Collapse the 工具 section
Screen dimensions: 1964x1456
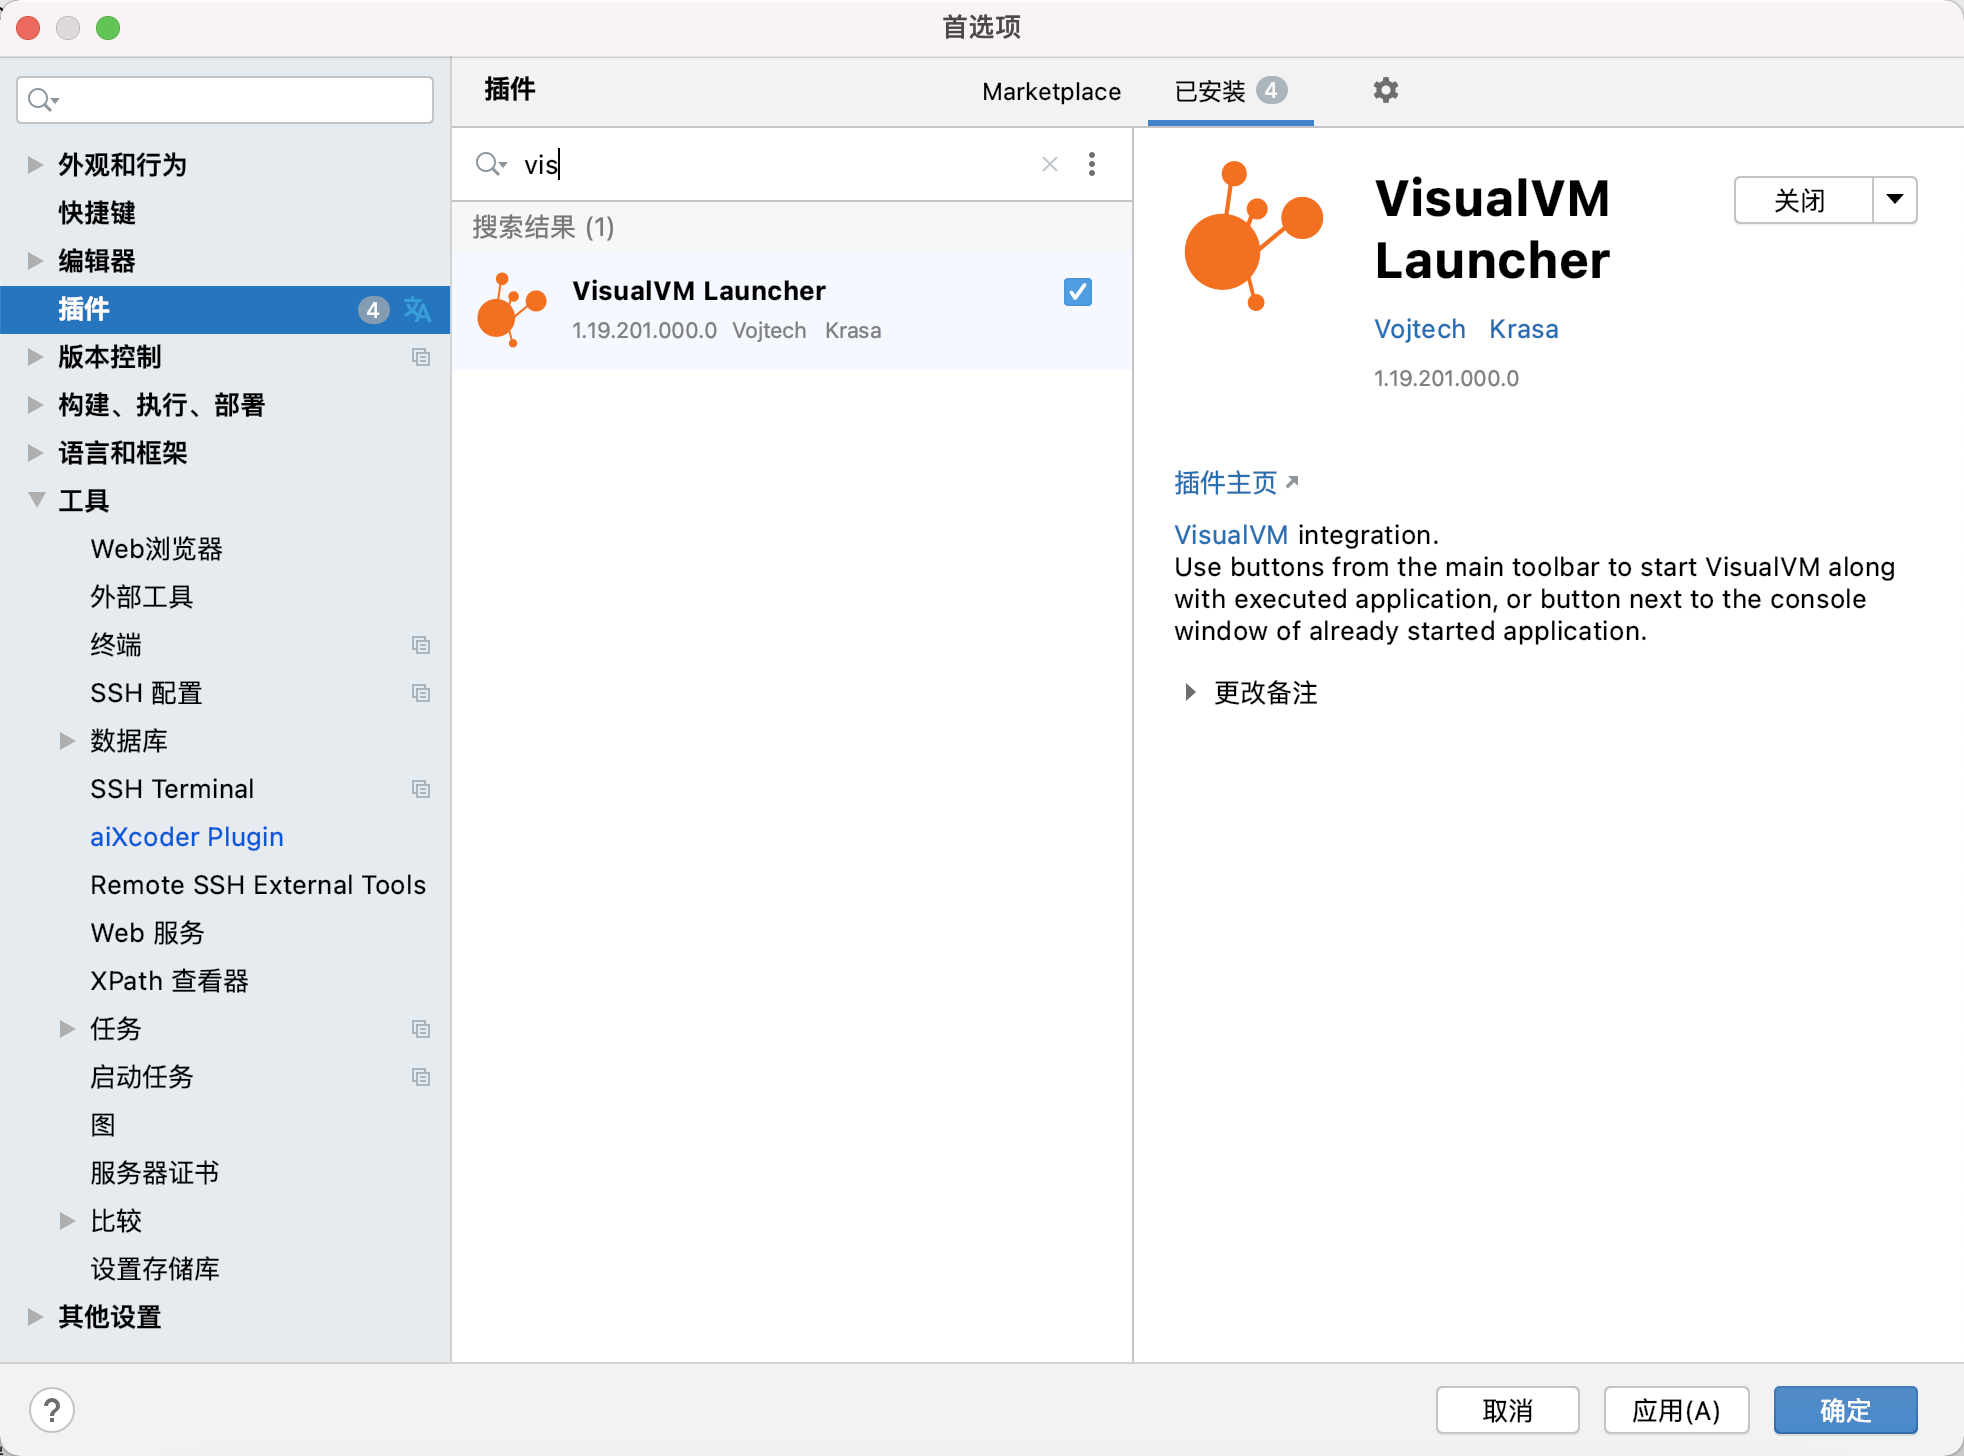[x=36, y=500]
